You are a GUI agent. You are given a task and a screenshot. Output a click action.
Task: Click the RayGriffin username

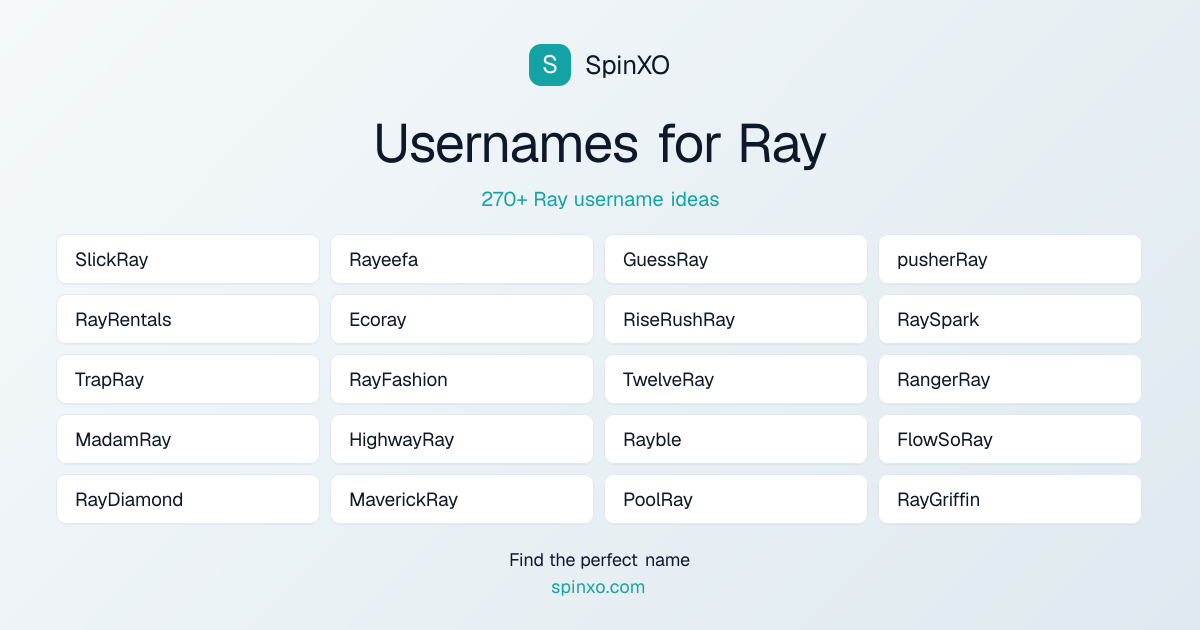[1010, 499]
